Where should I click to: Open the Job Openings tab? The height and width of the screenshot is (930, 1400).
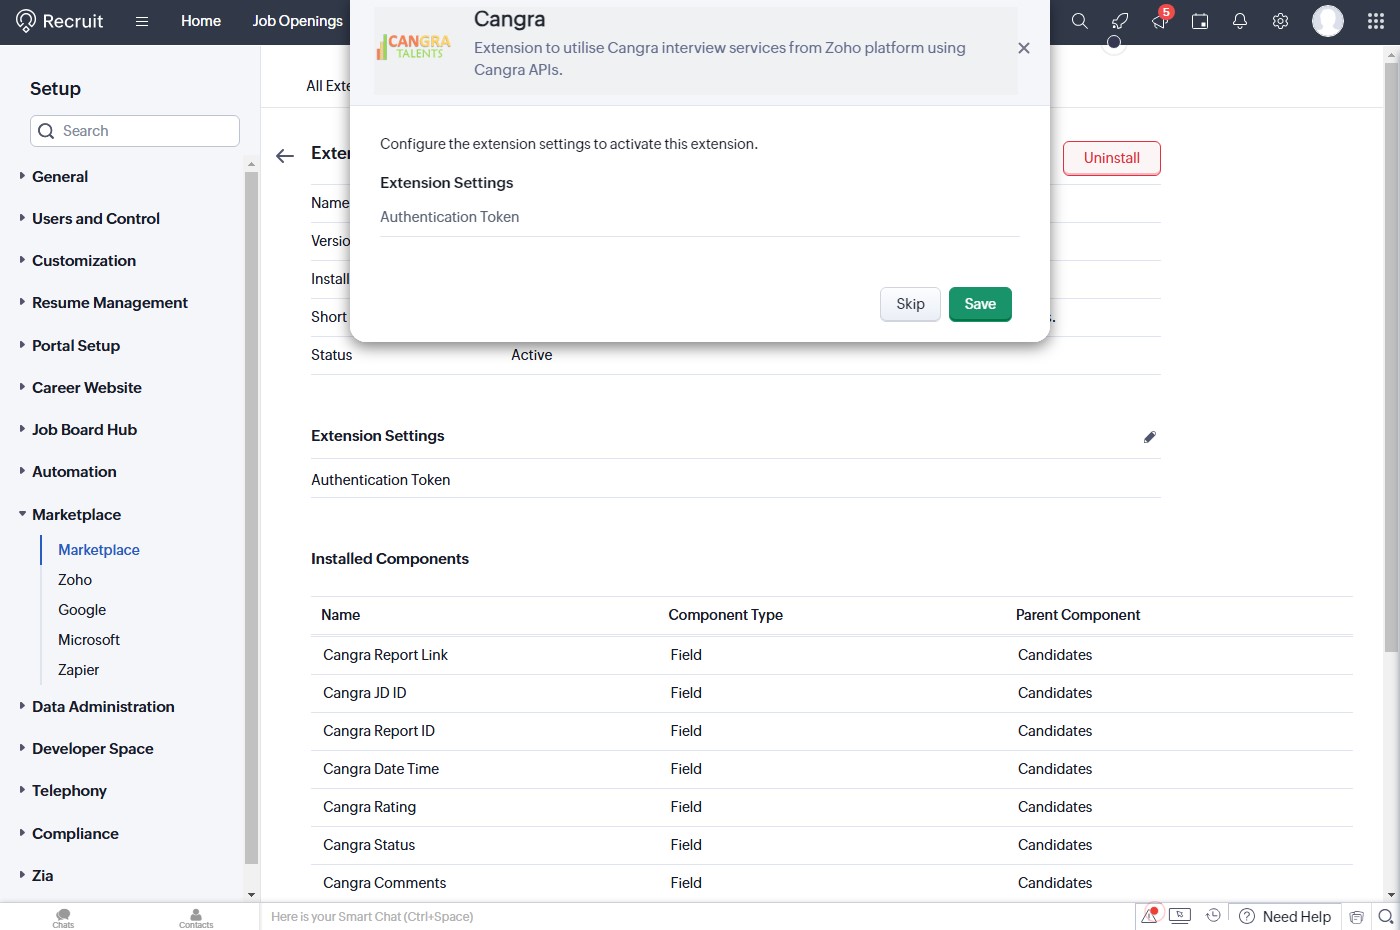[x=297, y=21]
